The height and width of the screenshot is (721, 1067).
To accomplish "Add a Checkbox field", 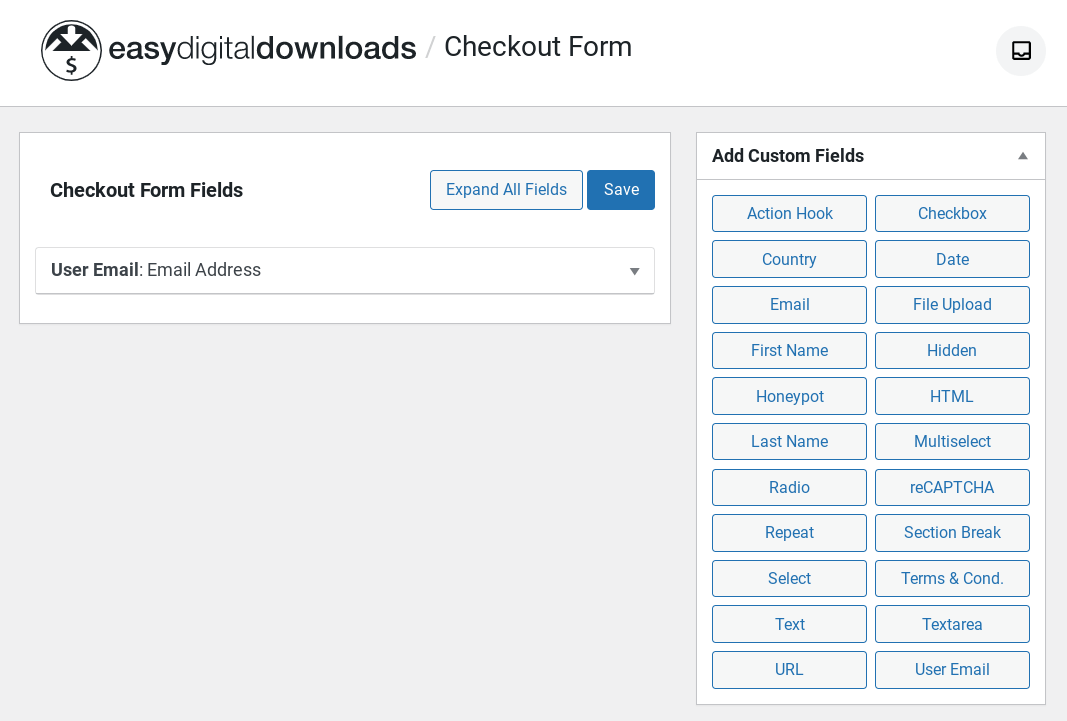I will click(x=952, y=213).
